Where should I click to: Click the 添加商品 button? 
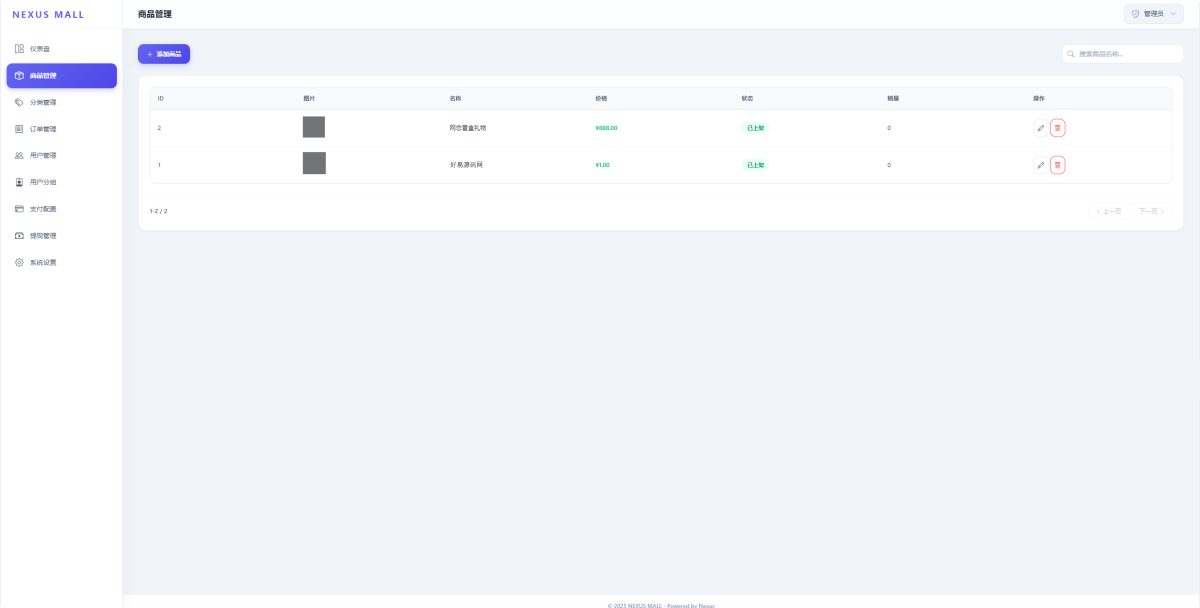[164, 54]
